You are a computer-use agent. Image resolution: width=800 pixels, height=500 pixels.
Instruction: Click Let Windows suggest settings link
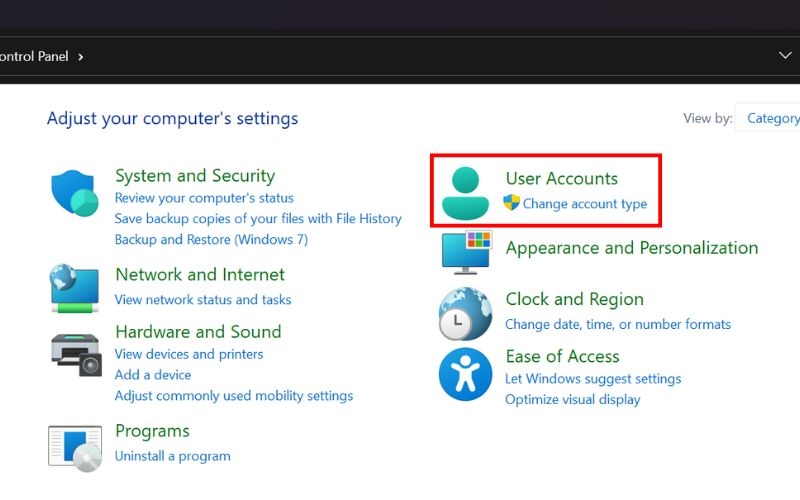593,379
